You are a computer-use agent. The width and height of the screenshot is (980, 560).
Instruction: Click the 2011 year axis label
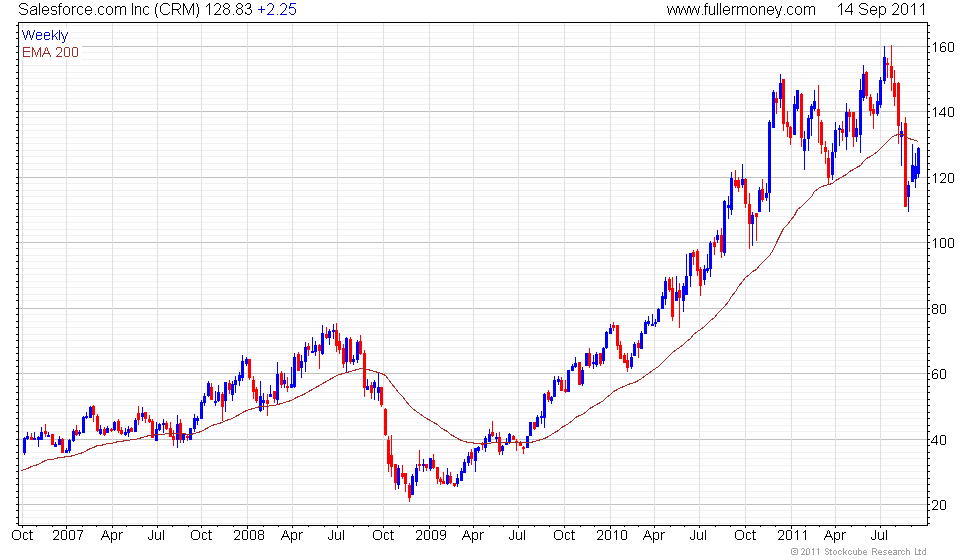[x=792, y=536]
